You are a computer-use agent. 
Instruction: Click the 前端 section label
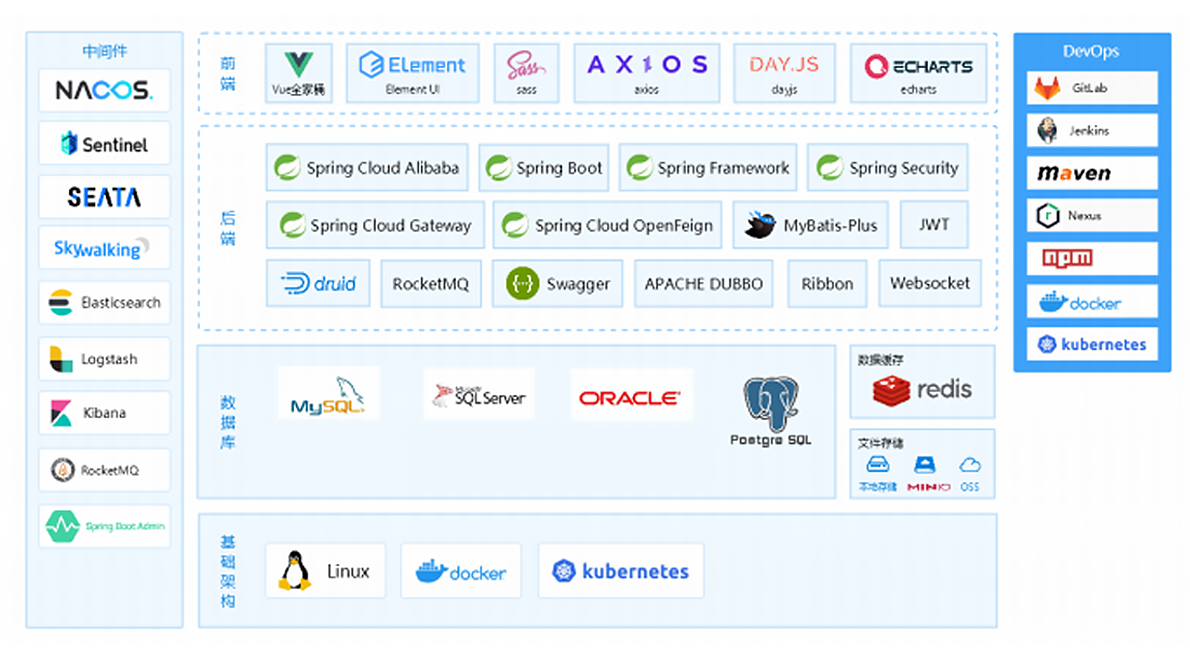click(228, 74)
